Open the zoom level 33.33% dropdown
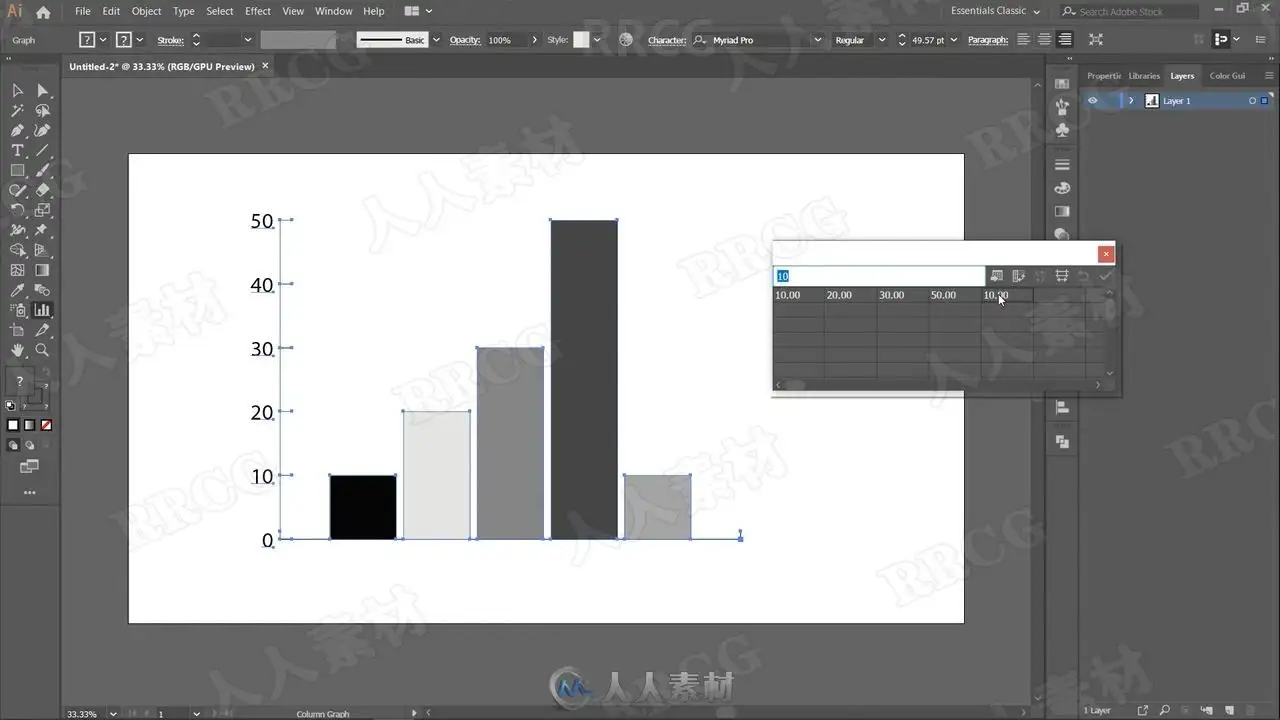The height and width of the screenshot is (720, 1280). [x=112, y=714]
